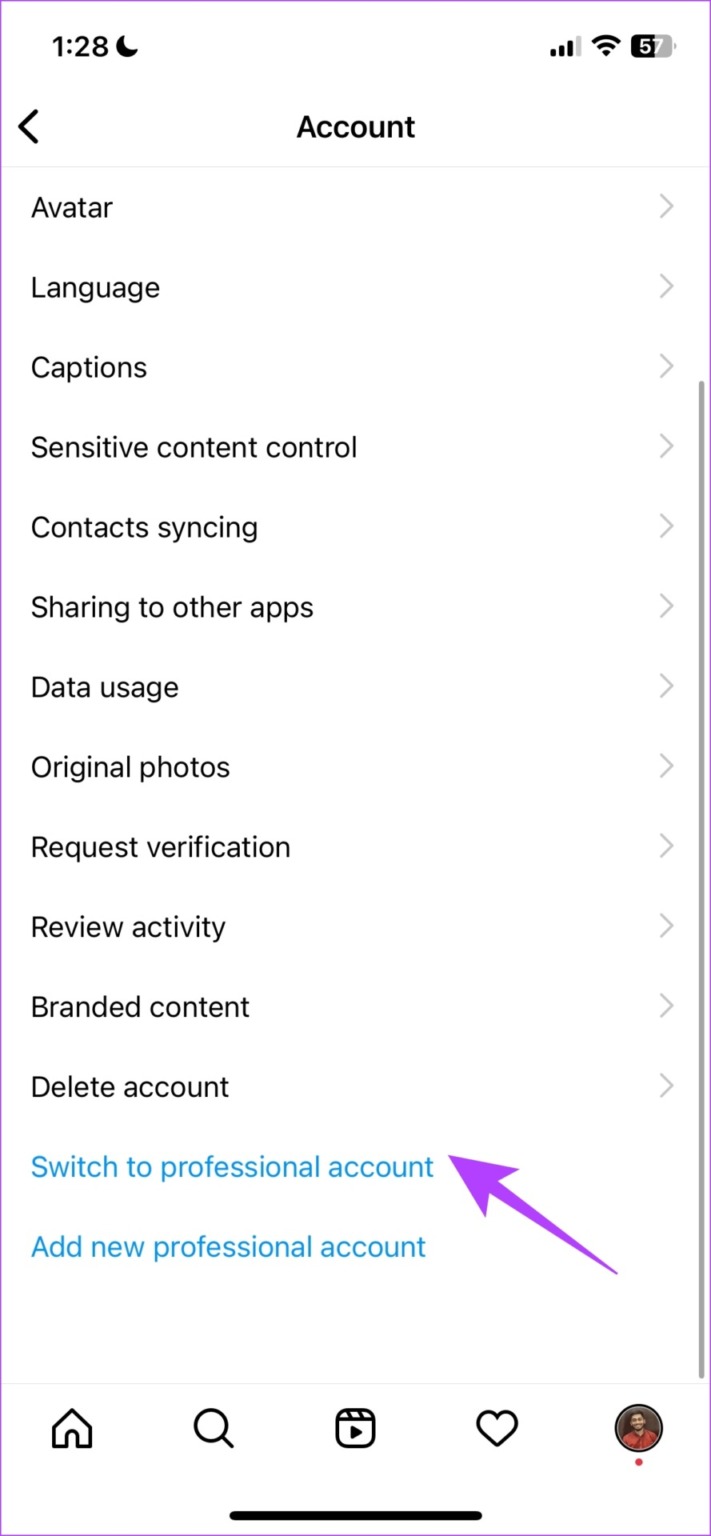Open Reels from the bottom navigation
This screenshot has width=711, height=1536.
coord(355,1428)
